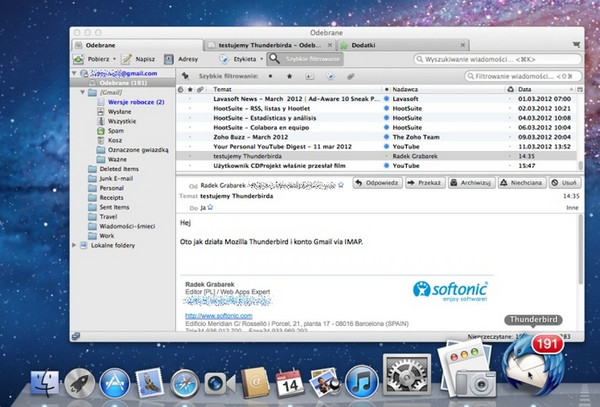Toggle the attachment quick filter
The height and width of the screenshot is (407, 600).
pyautogui.click(x=349, y=75)
